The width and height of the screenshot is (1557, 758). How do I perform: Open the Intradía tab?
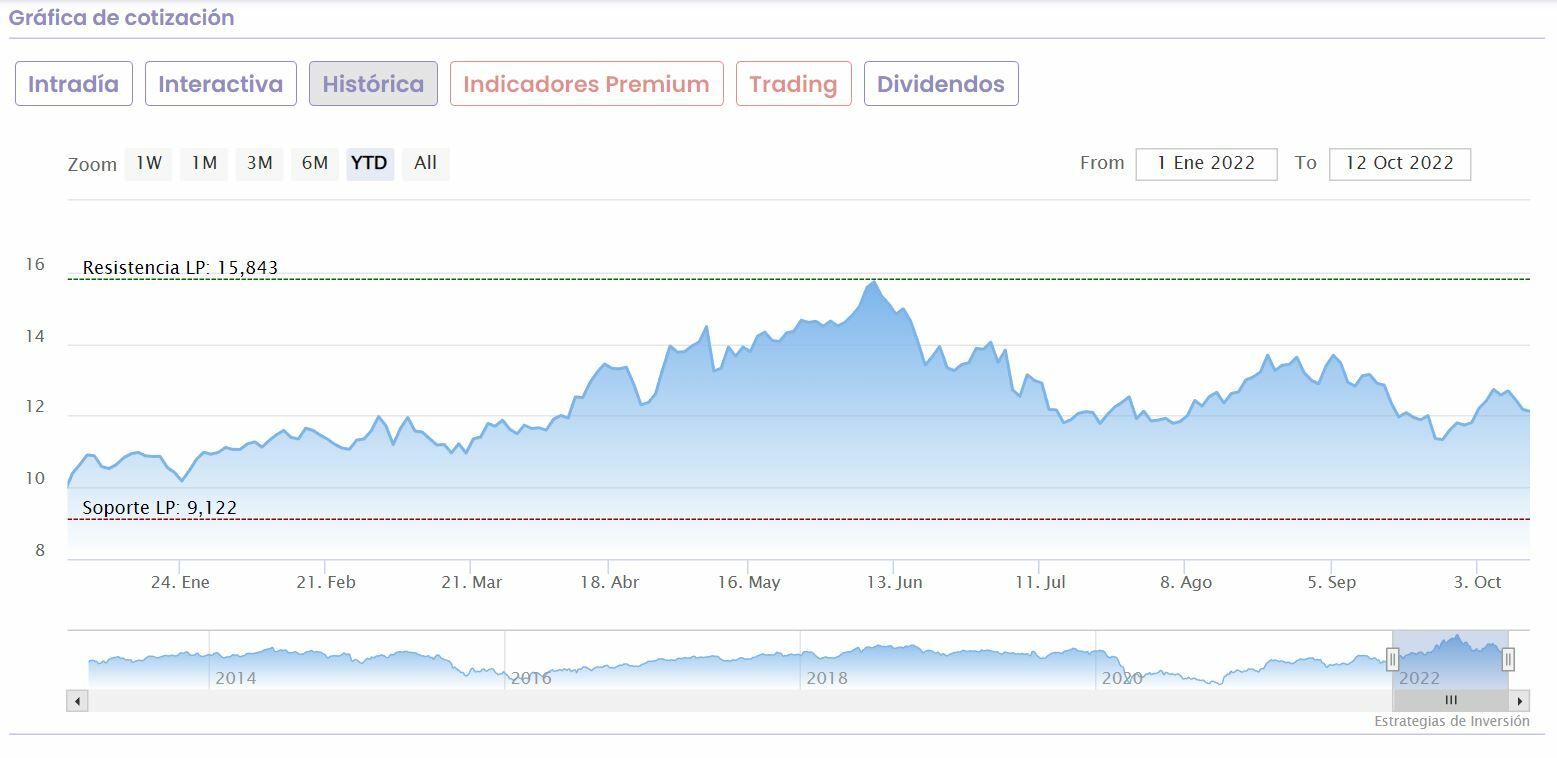coord(73,84)
